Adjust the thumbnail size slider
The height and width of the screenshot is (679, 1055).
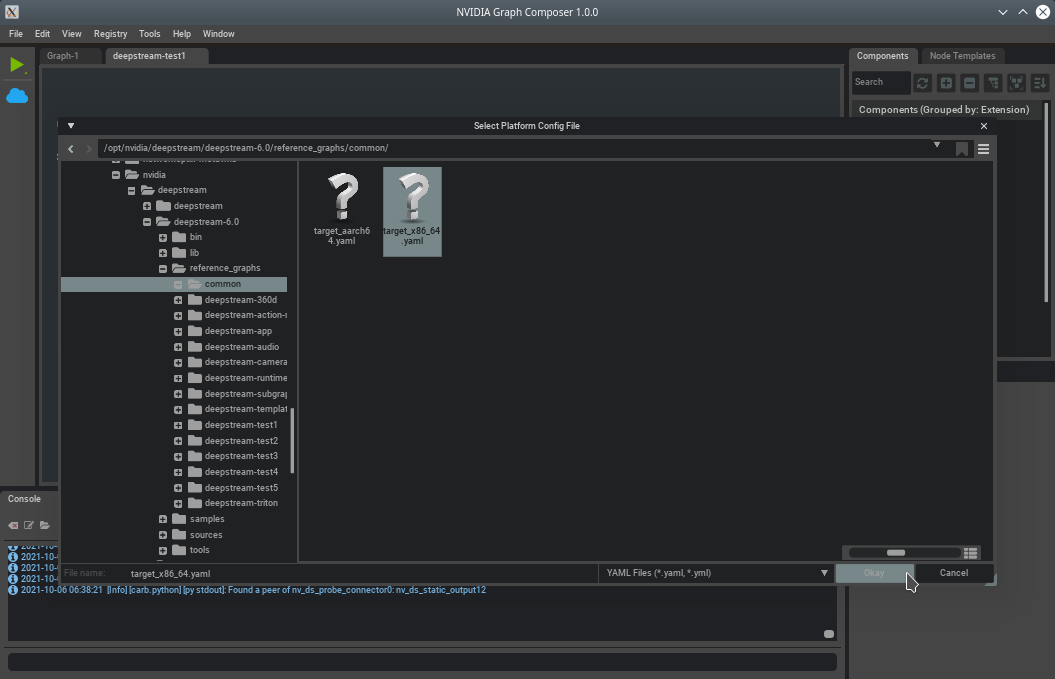click(896, 553)
